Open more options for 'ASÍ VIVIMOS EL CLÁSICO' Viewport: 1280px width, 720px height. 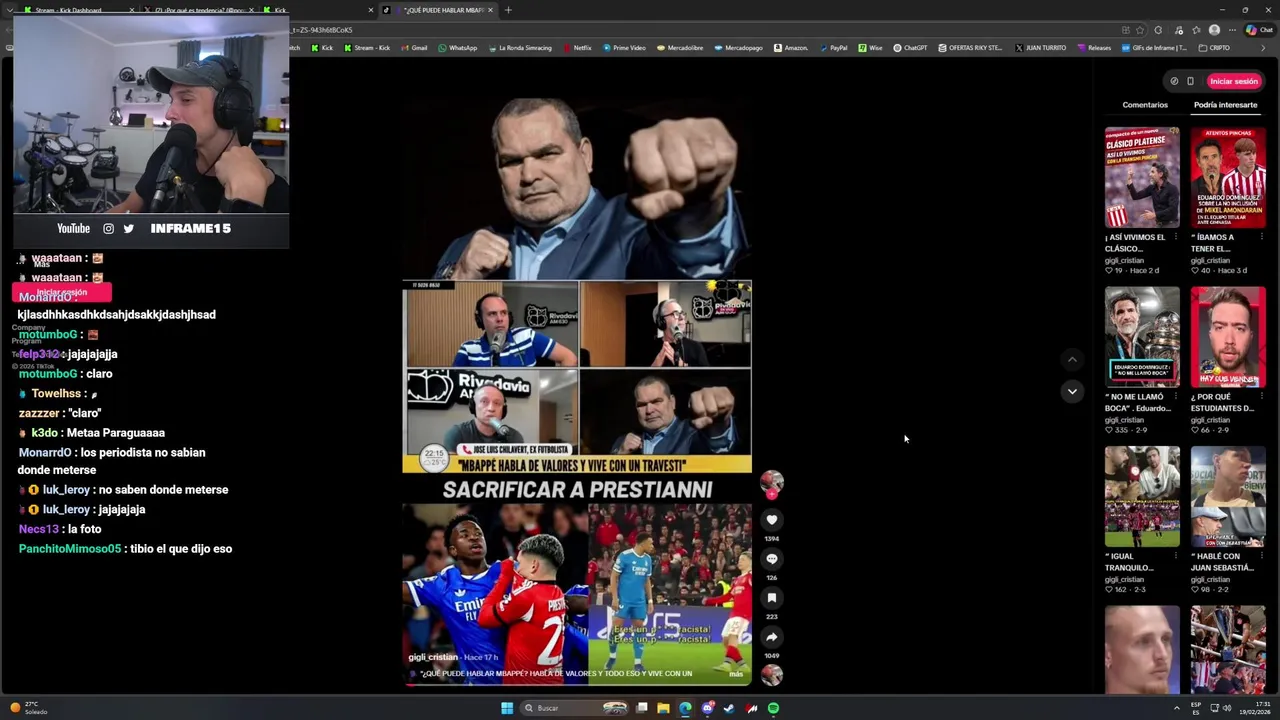[x=1176, y=237]
